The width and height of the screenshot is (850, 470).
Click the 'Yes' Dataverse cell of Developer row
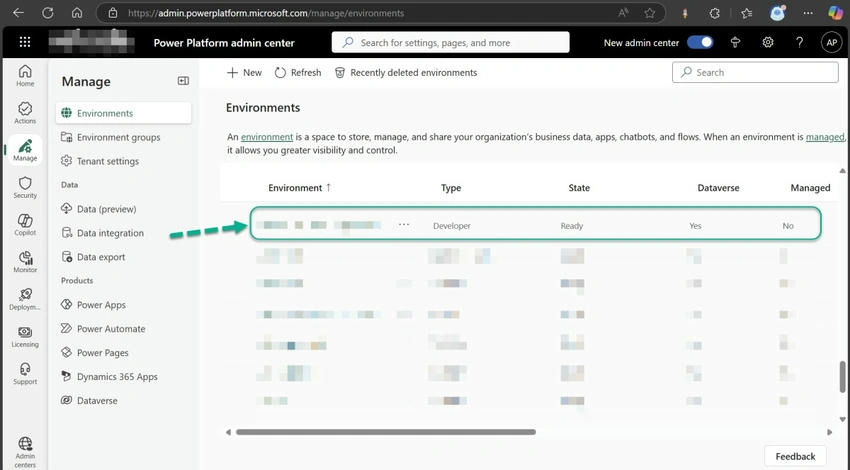[x=695, y=226]
